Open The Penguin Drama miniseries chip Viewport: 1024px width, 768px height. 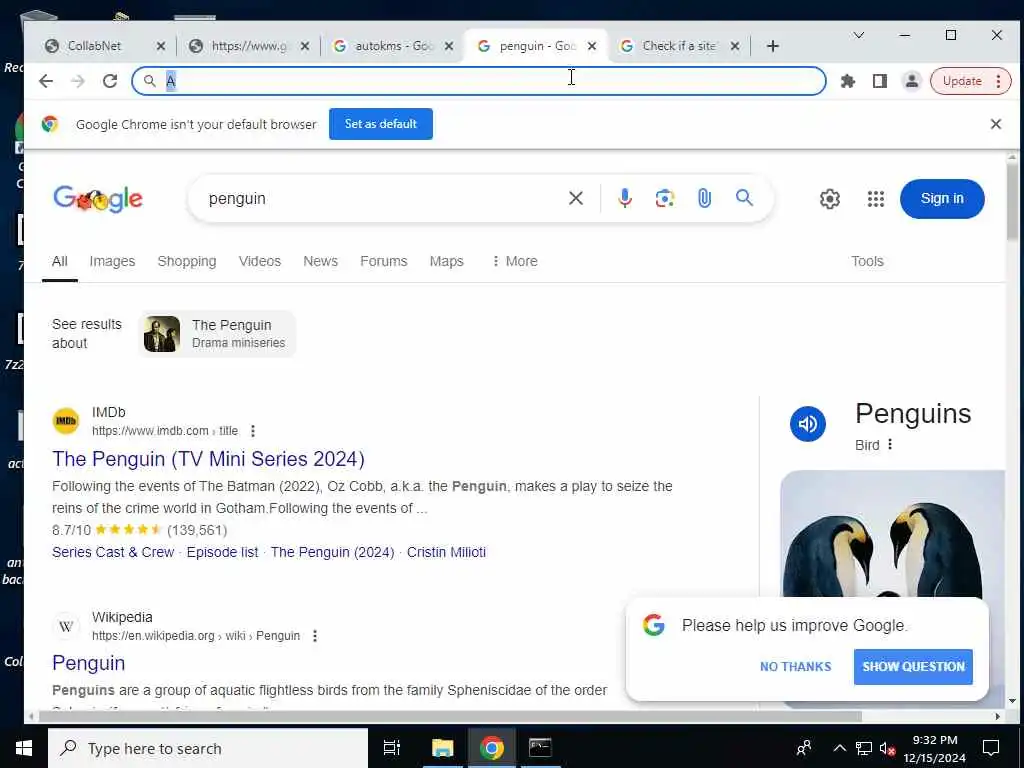(217, 334)
